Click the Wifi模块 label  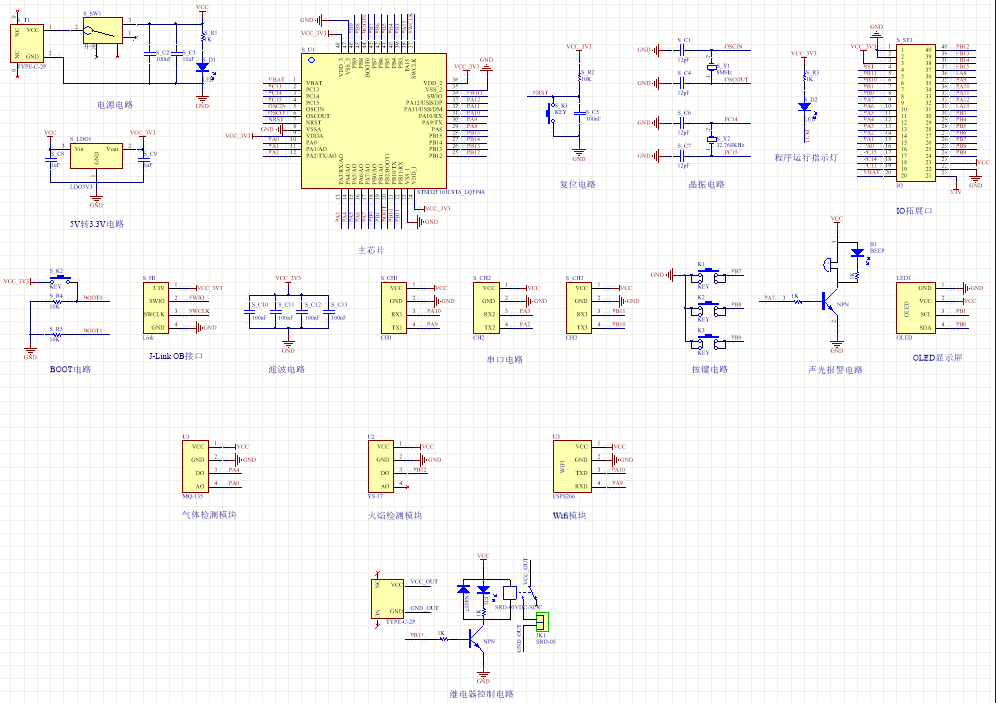pyautogui.click(x=569, y=515)
